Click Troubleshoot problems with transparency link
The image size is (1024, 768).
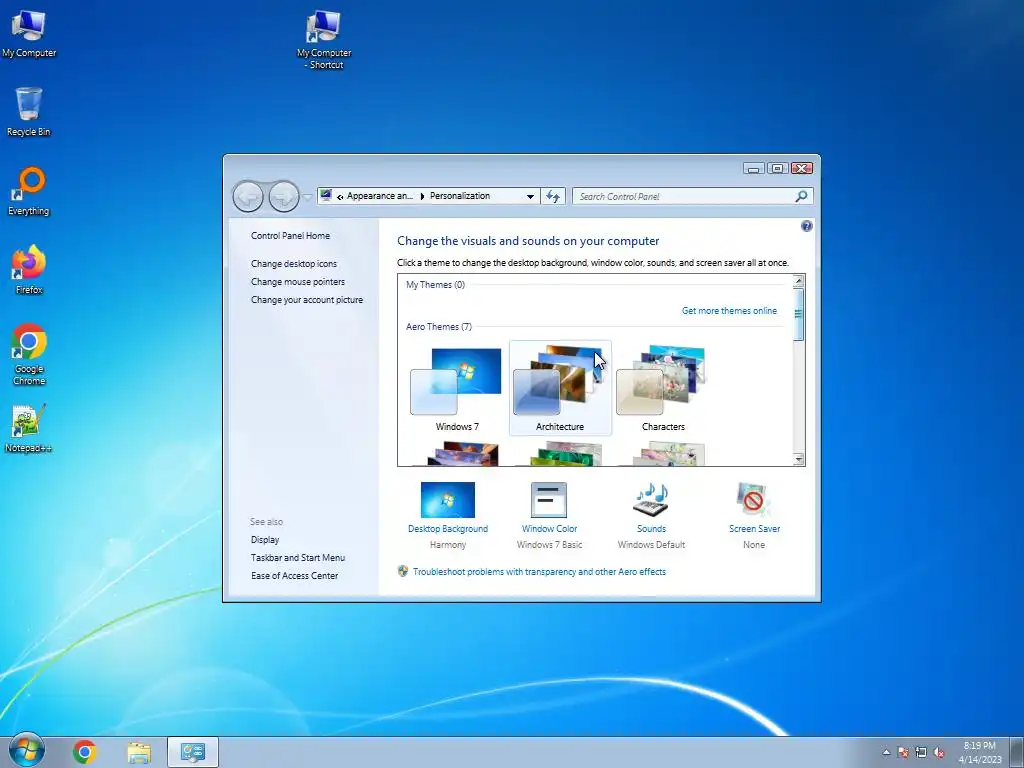click(539, 571)
